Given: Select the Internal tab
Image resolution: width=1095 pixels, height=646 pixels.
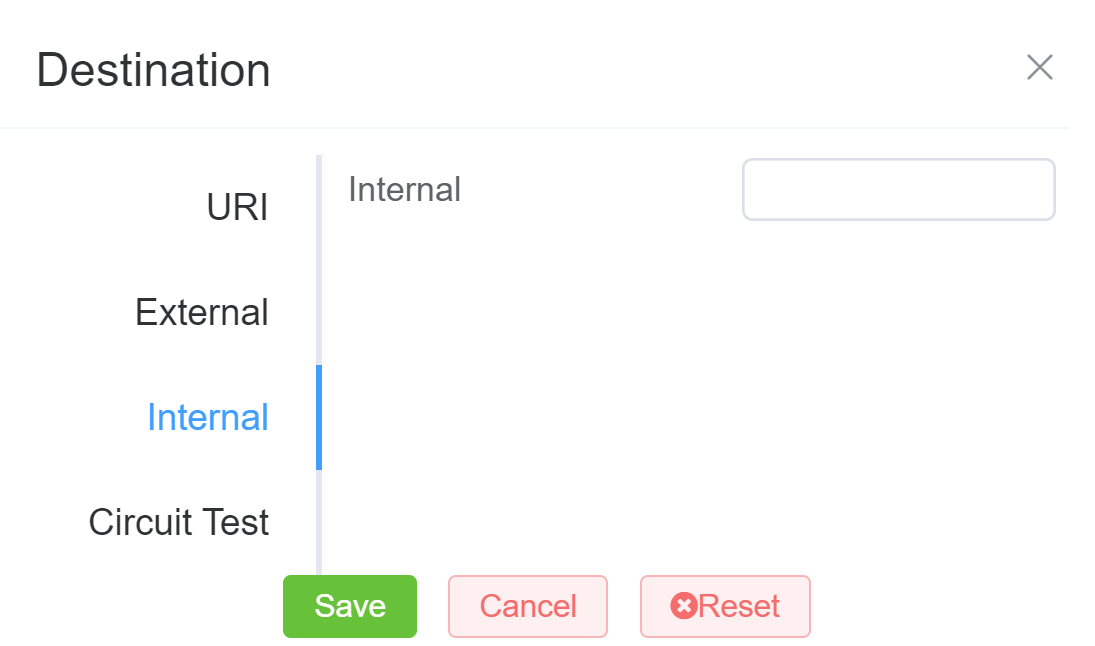Looking at the screenshot, I should (x=208, y=417).
